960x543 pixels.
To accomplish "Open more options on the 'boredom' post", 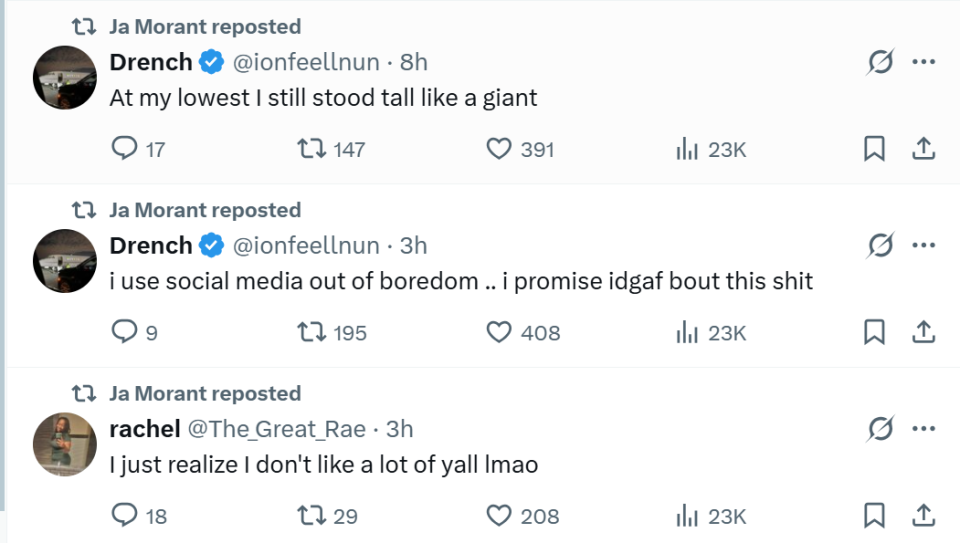I will click(923, 245).
